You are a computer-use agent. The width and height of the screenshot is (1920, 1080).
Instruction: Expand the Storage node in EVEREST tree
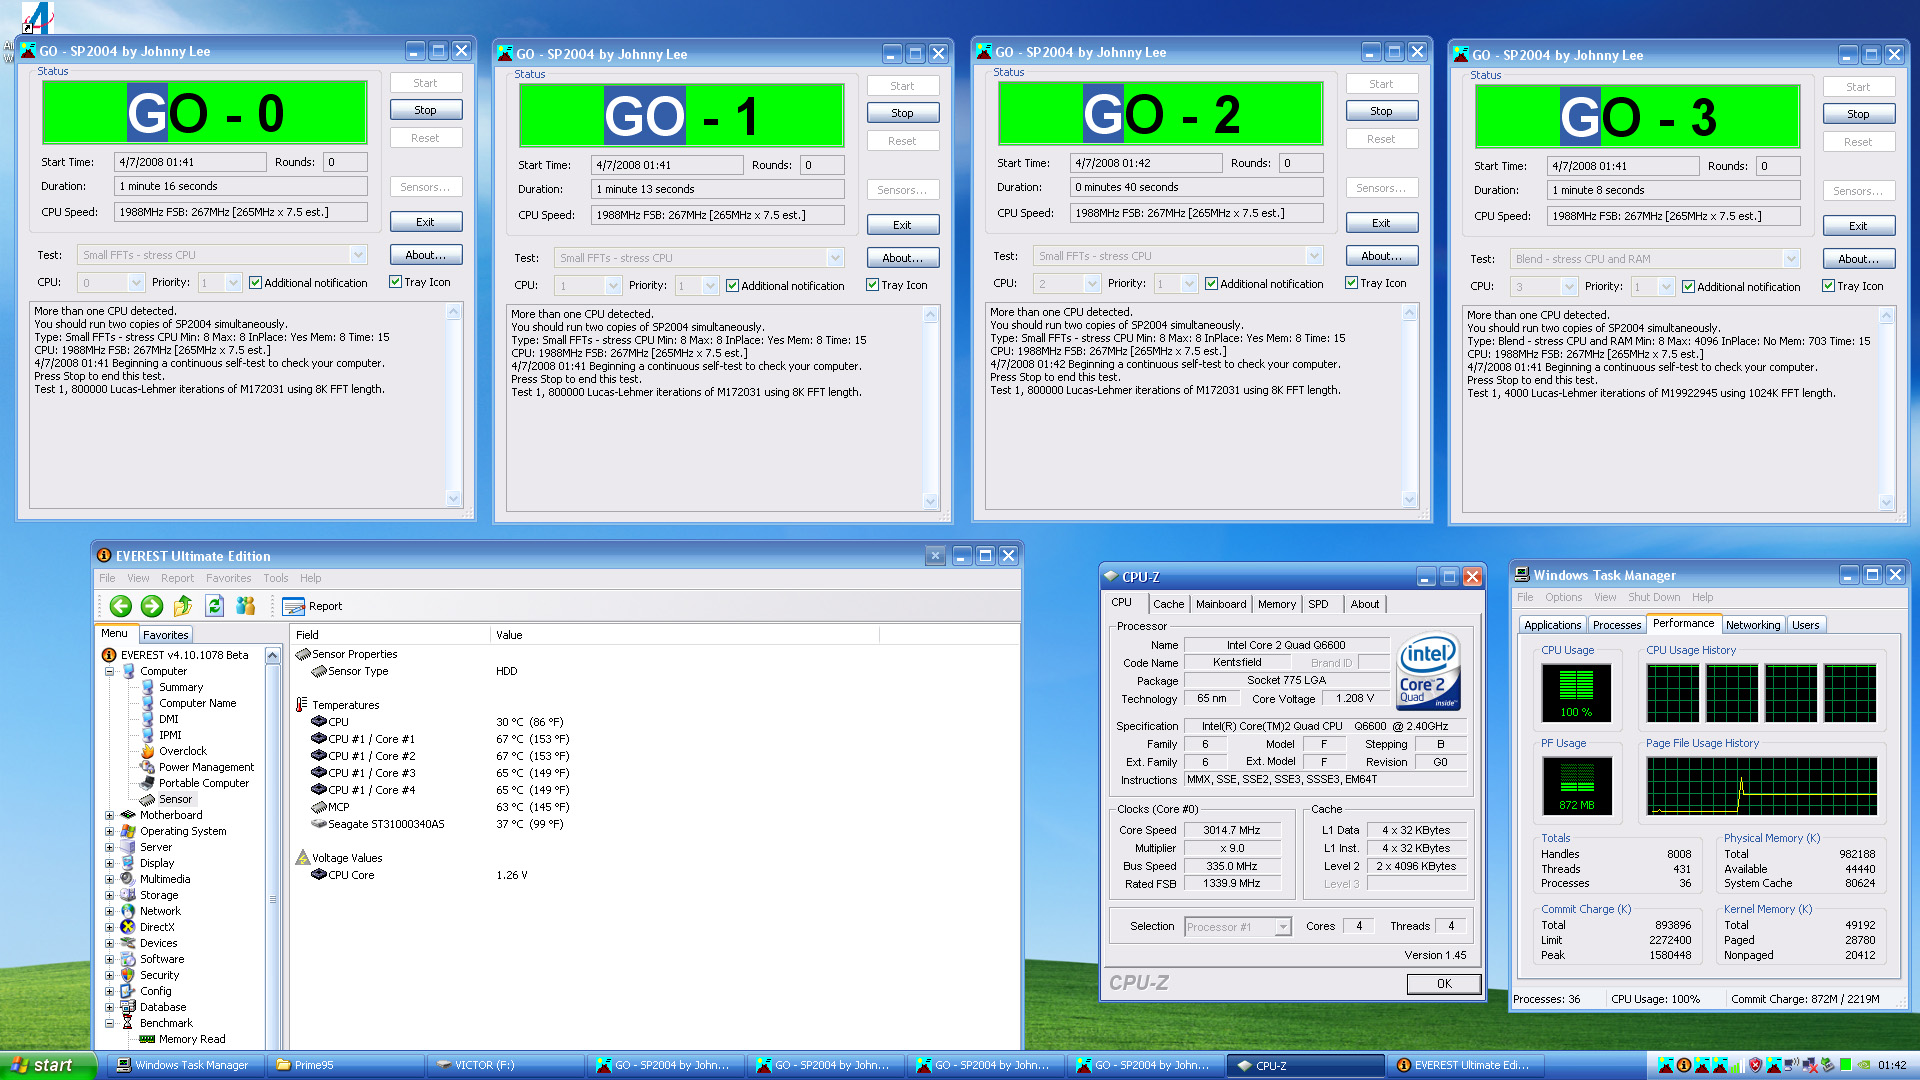click(x=110, y=895)
